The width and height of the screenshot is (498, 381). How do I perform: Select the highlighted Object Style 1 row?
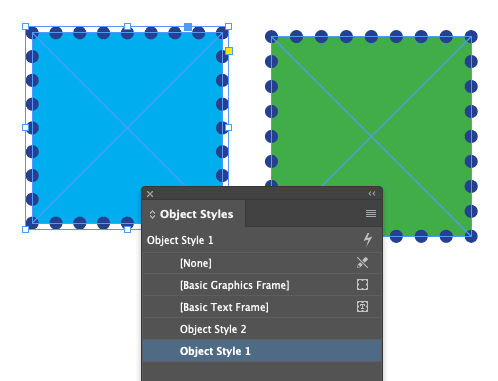click(262, 351)
